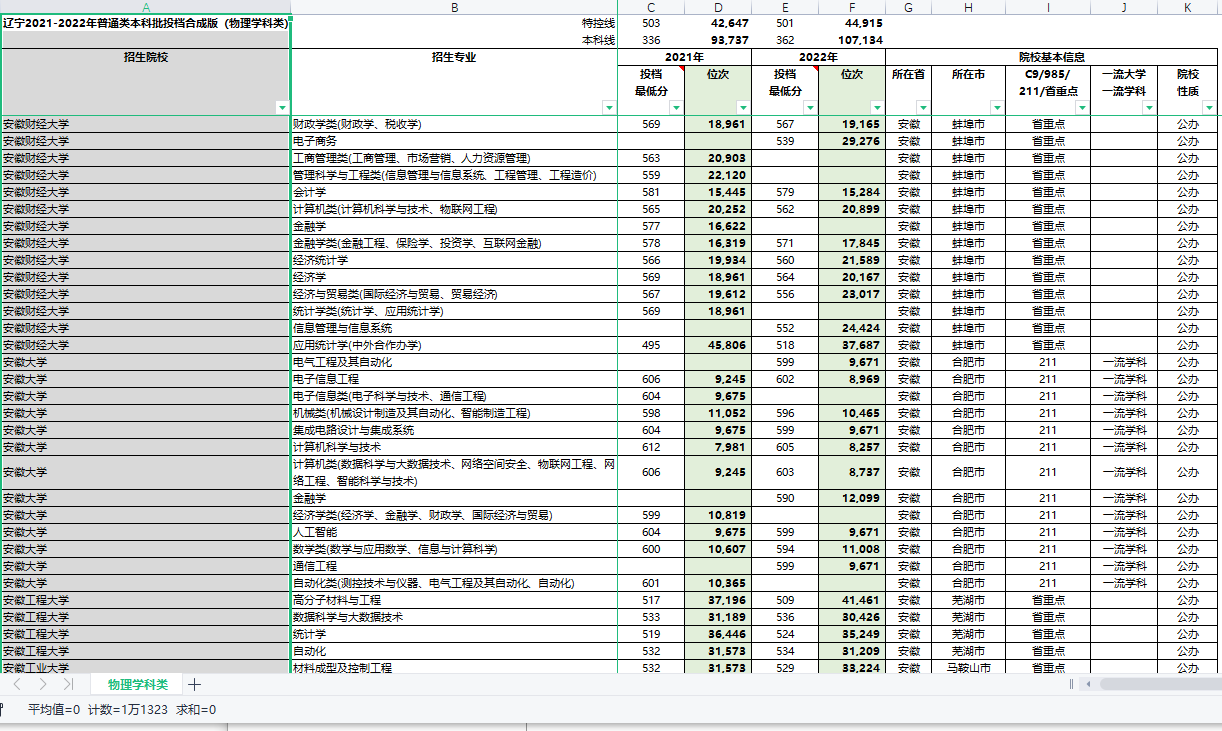
Task: Open filter dropdown for 招生院校 column
Action: click(x=282, y=107)
